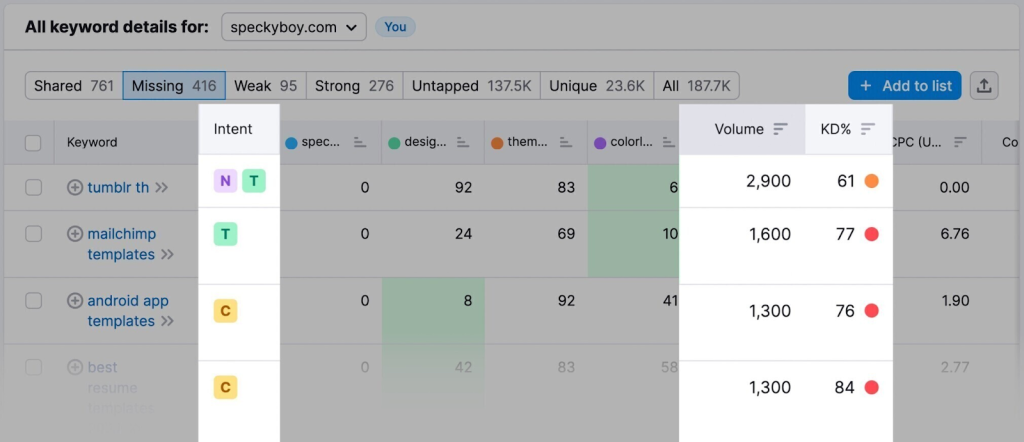Screen dimensions: 1024x442
Task: Sort by KD% column sort icon
Action: point(868,129)
